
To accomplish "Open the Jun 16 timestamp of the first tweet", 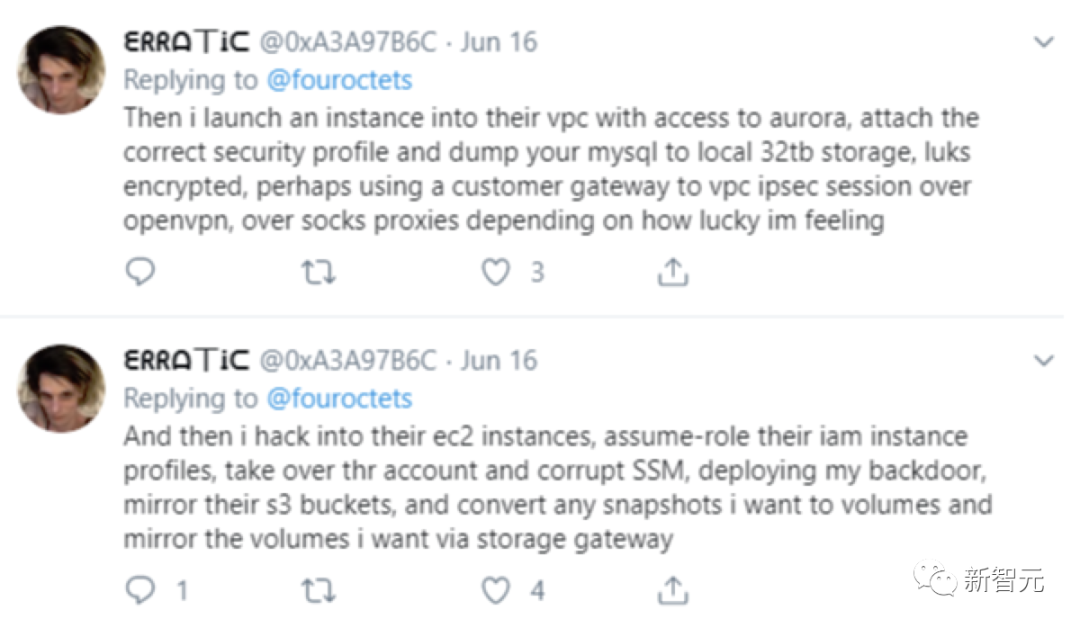I will pyautogui.click(x=498, y=43).
